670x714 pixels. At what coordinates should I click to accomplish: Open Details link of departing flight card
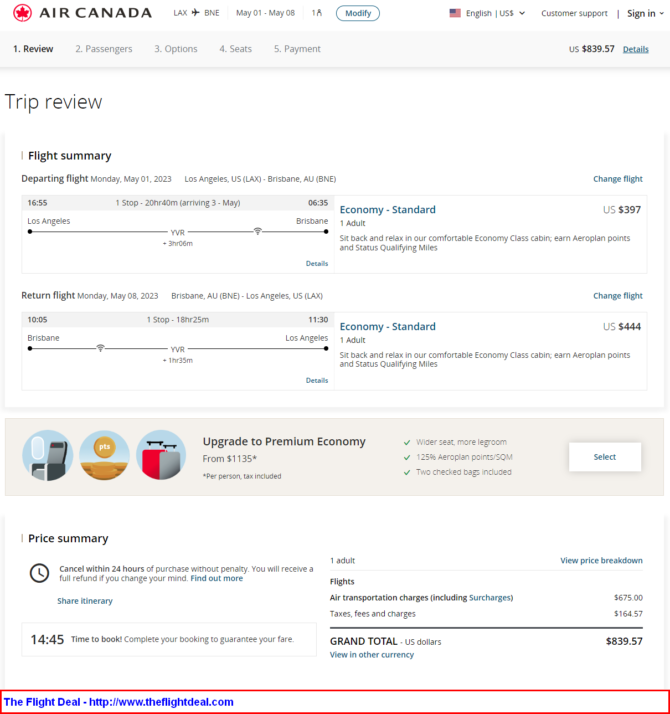pyautogui.click(x=317, y=264)
